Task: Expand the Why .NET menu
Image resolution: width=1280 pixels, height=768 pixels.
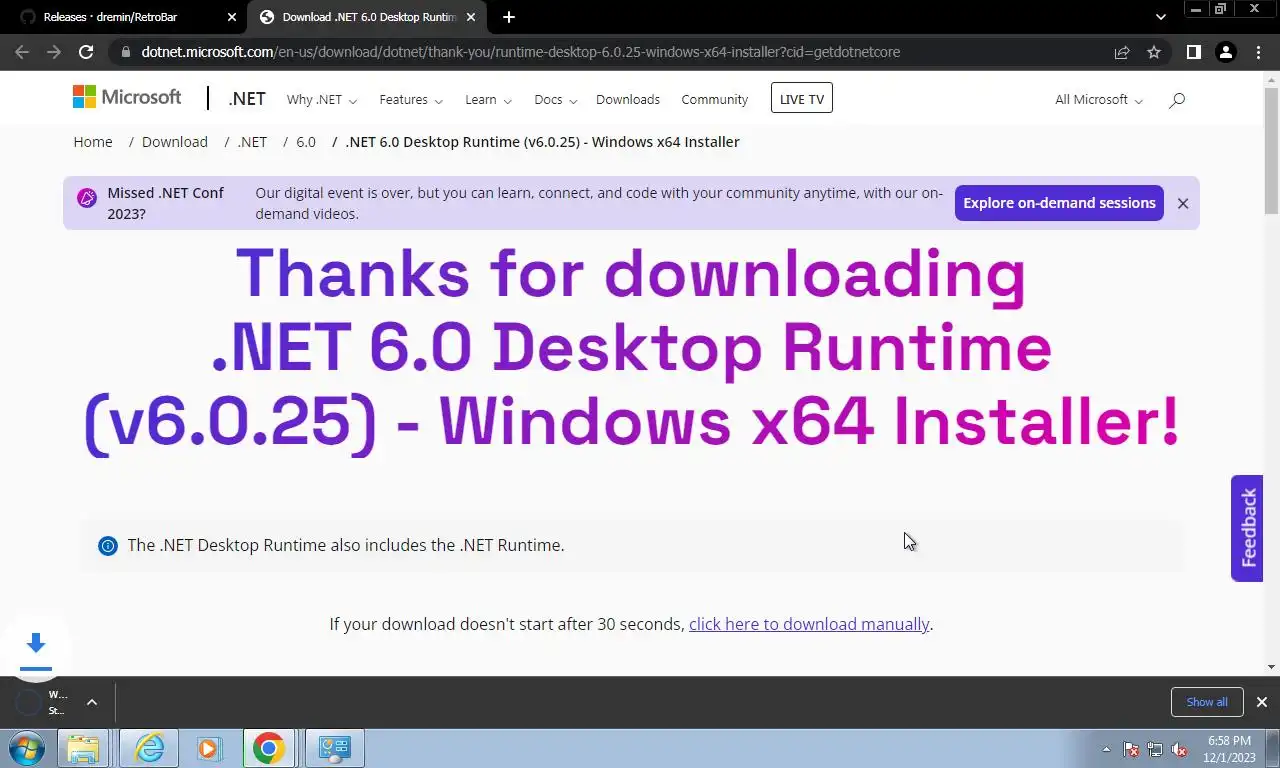Action: pyautogui.click(x=322, y=100)
